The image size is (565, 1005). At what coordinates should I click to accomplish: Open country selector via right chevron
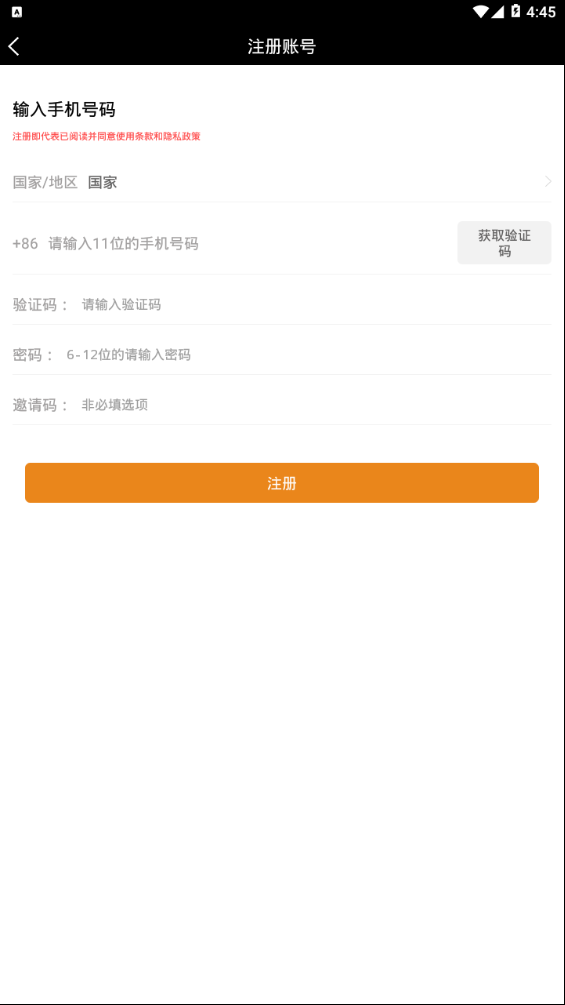[548, 182]
